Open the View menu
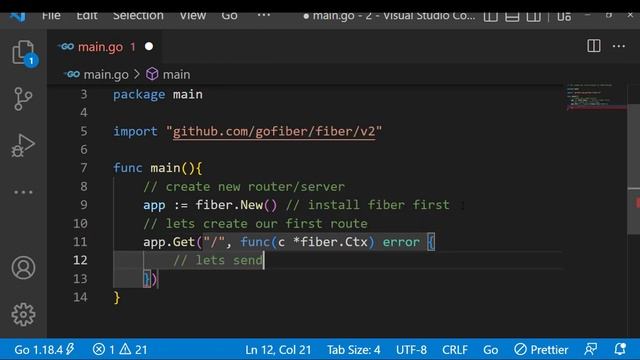 pyautogui.click(x=193, y=16)
